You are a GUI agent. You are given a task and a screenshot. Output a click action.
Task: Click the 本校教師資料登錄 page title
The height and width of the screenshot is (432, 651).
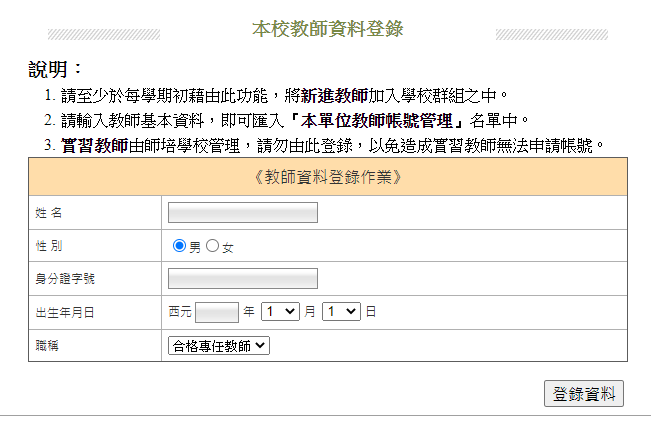click(x=328, y=29)
